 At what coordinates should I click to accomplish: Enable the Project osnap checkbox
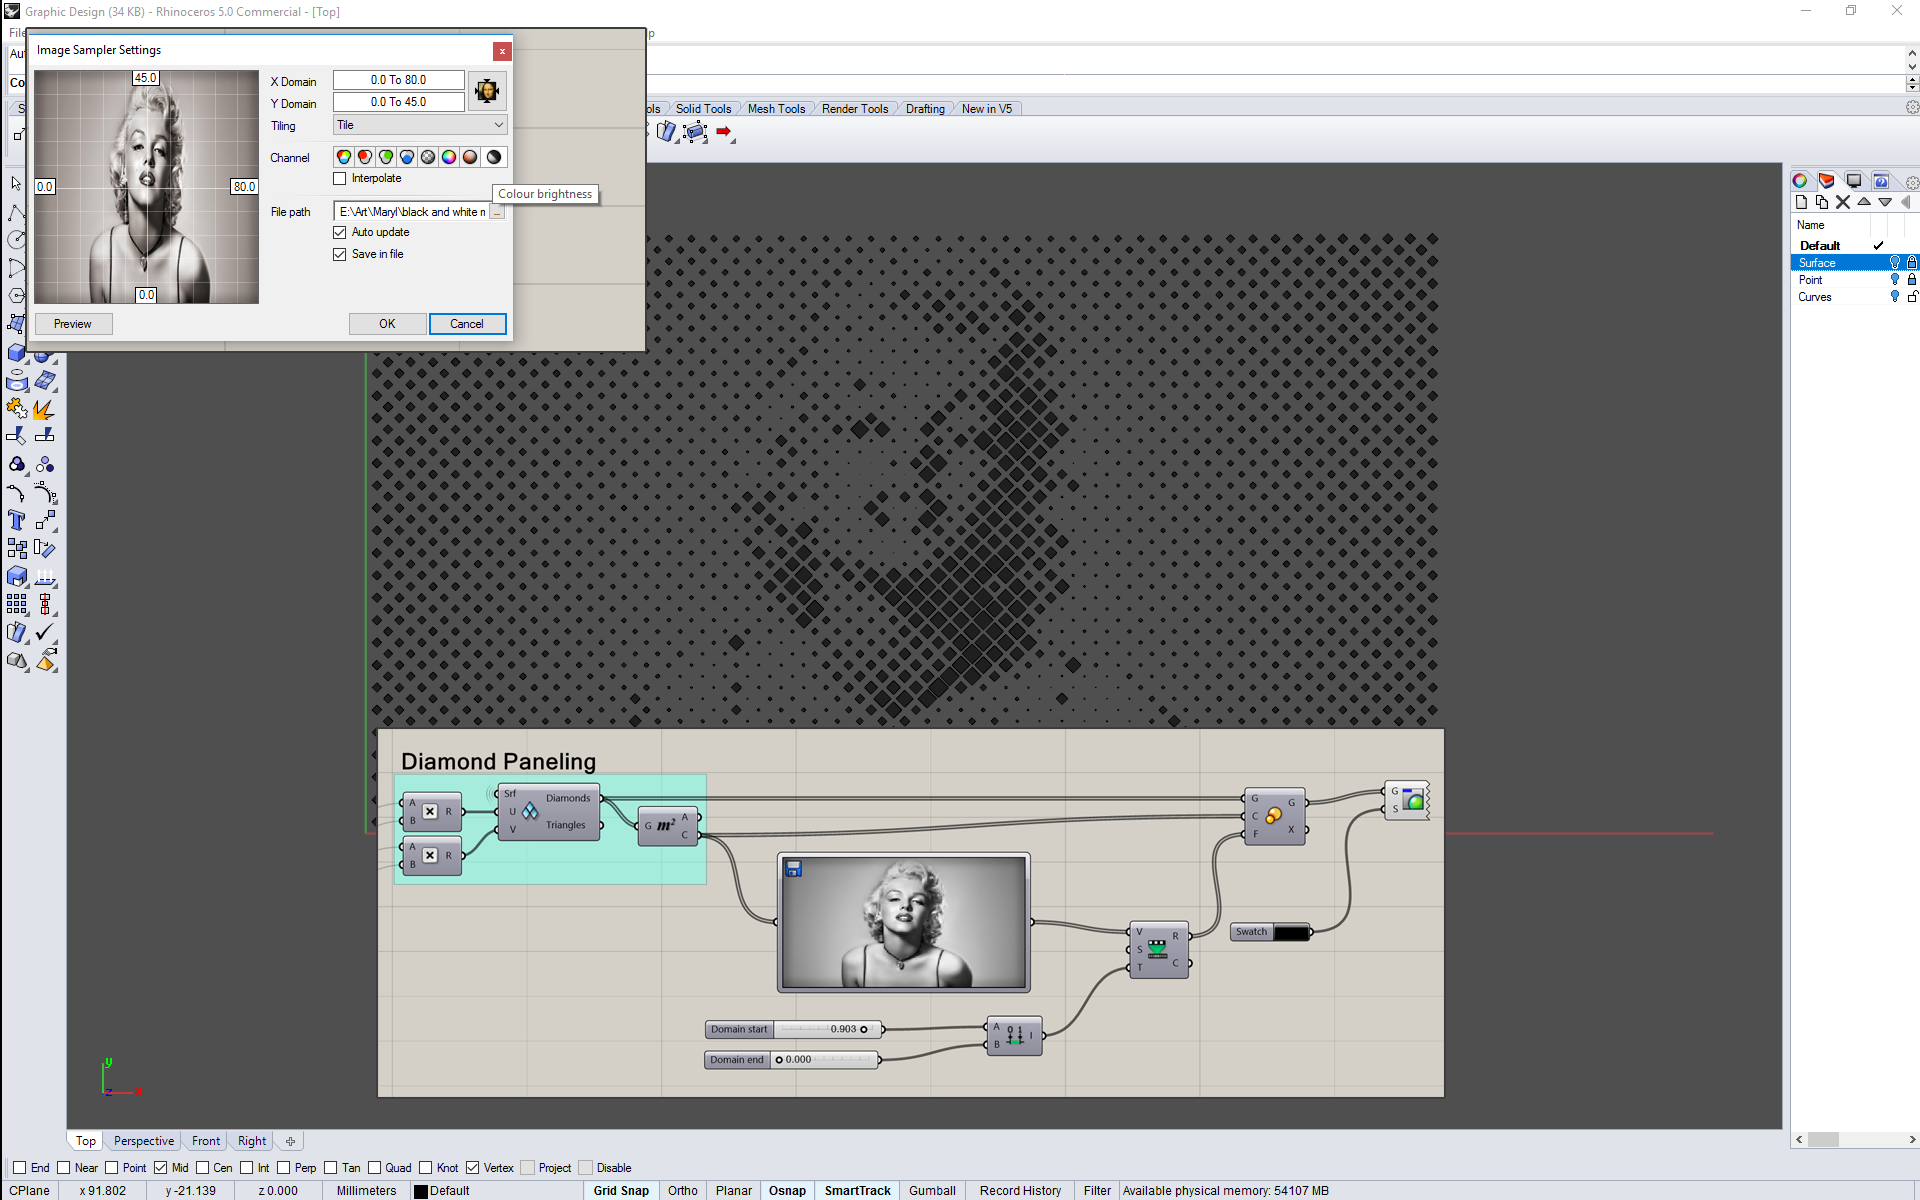click(x=528, y=1167)
